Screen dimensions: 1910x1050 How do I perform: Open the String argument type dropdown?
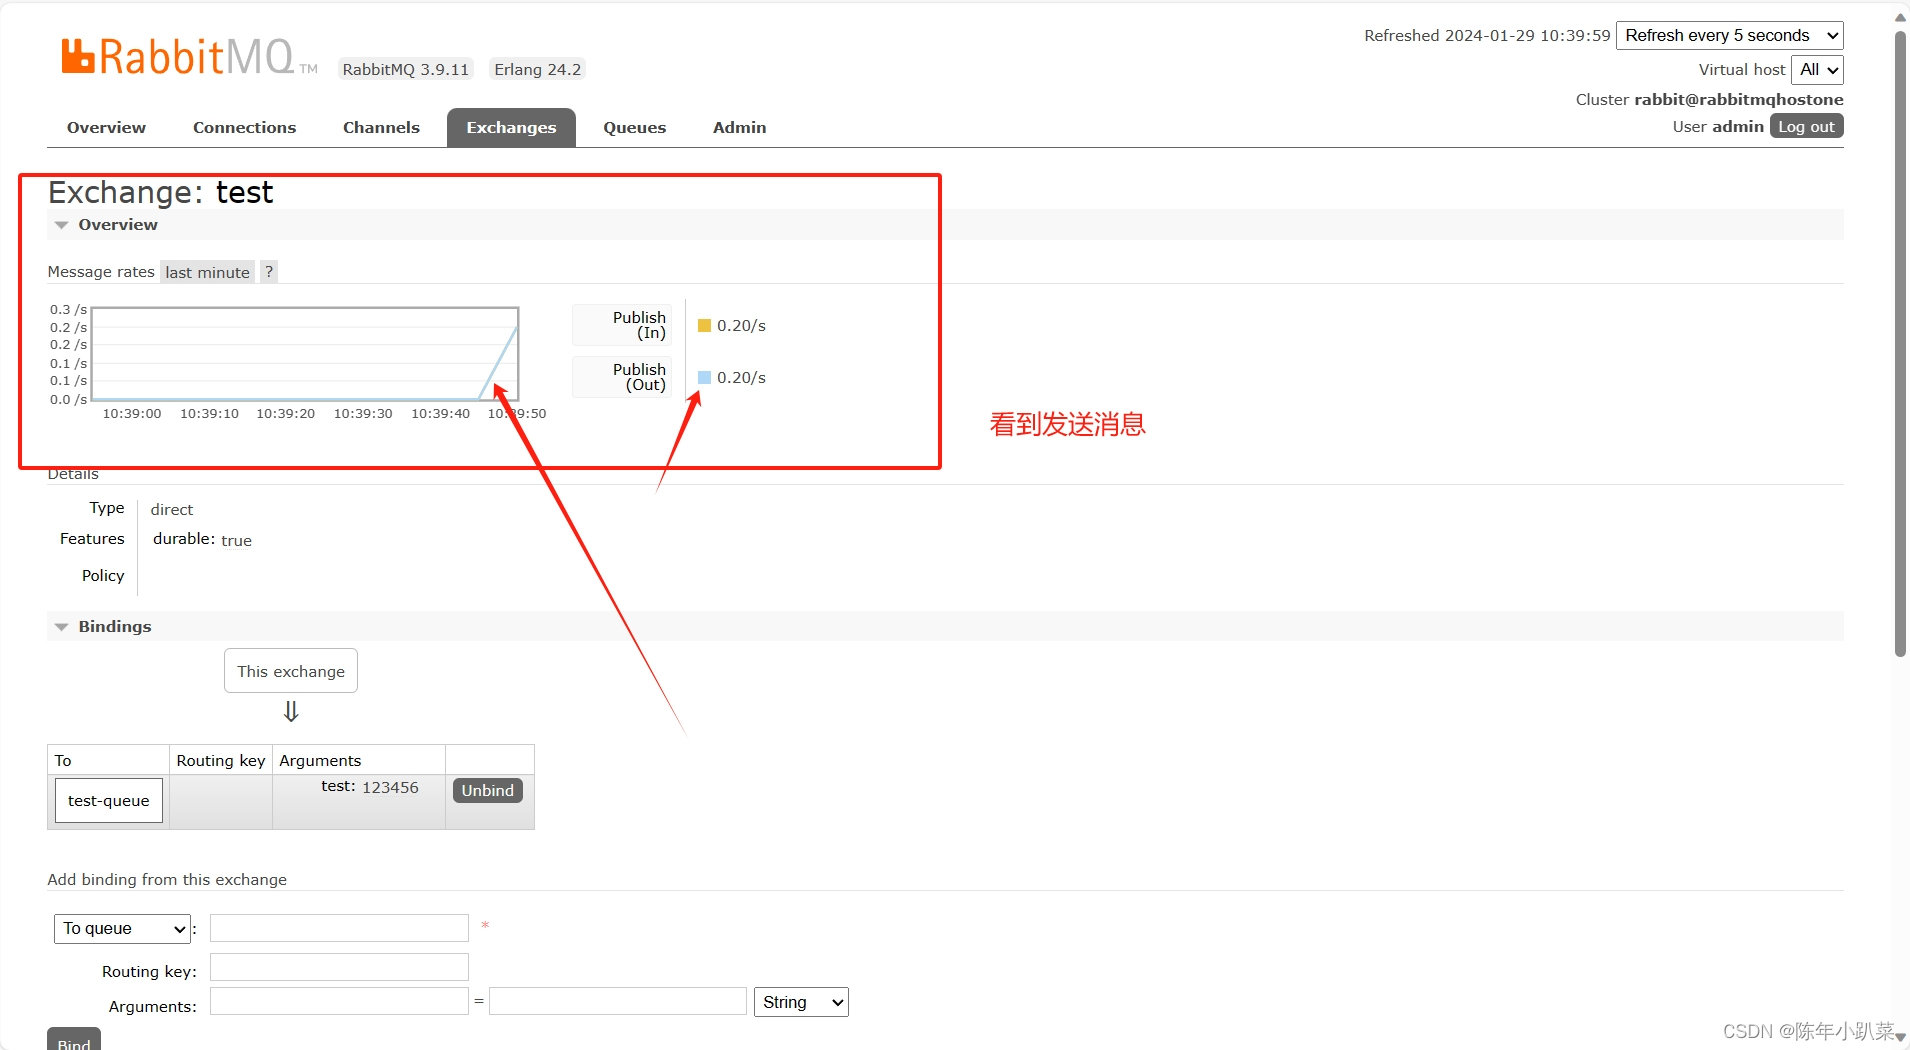point(801,1002)
